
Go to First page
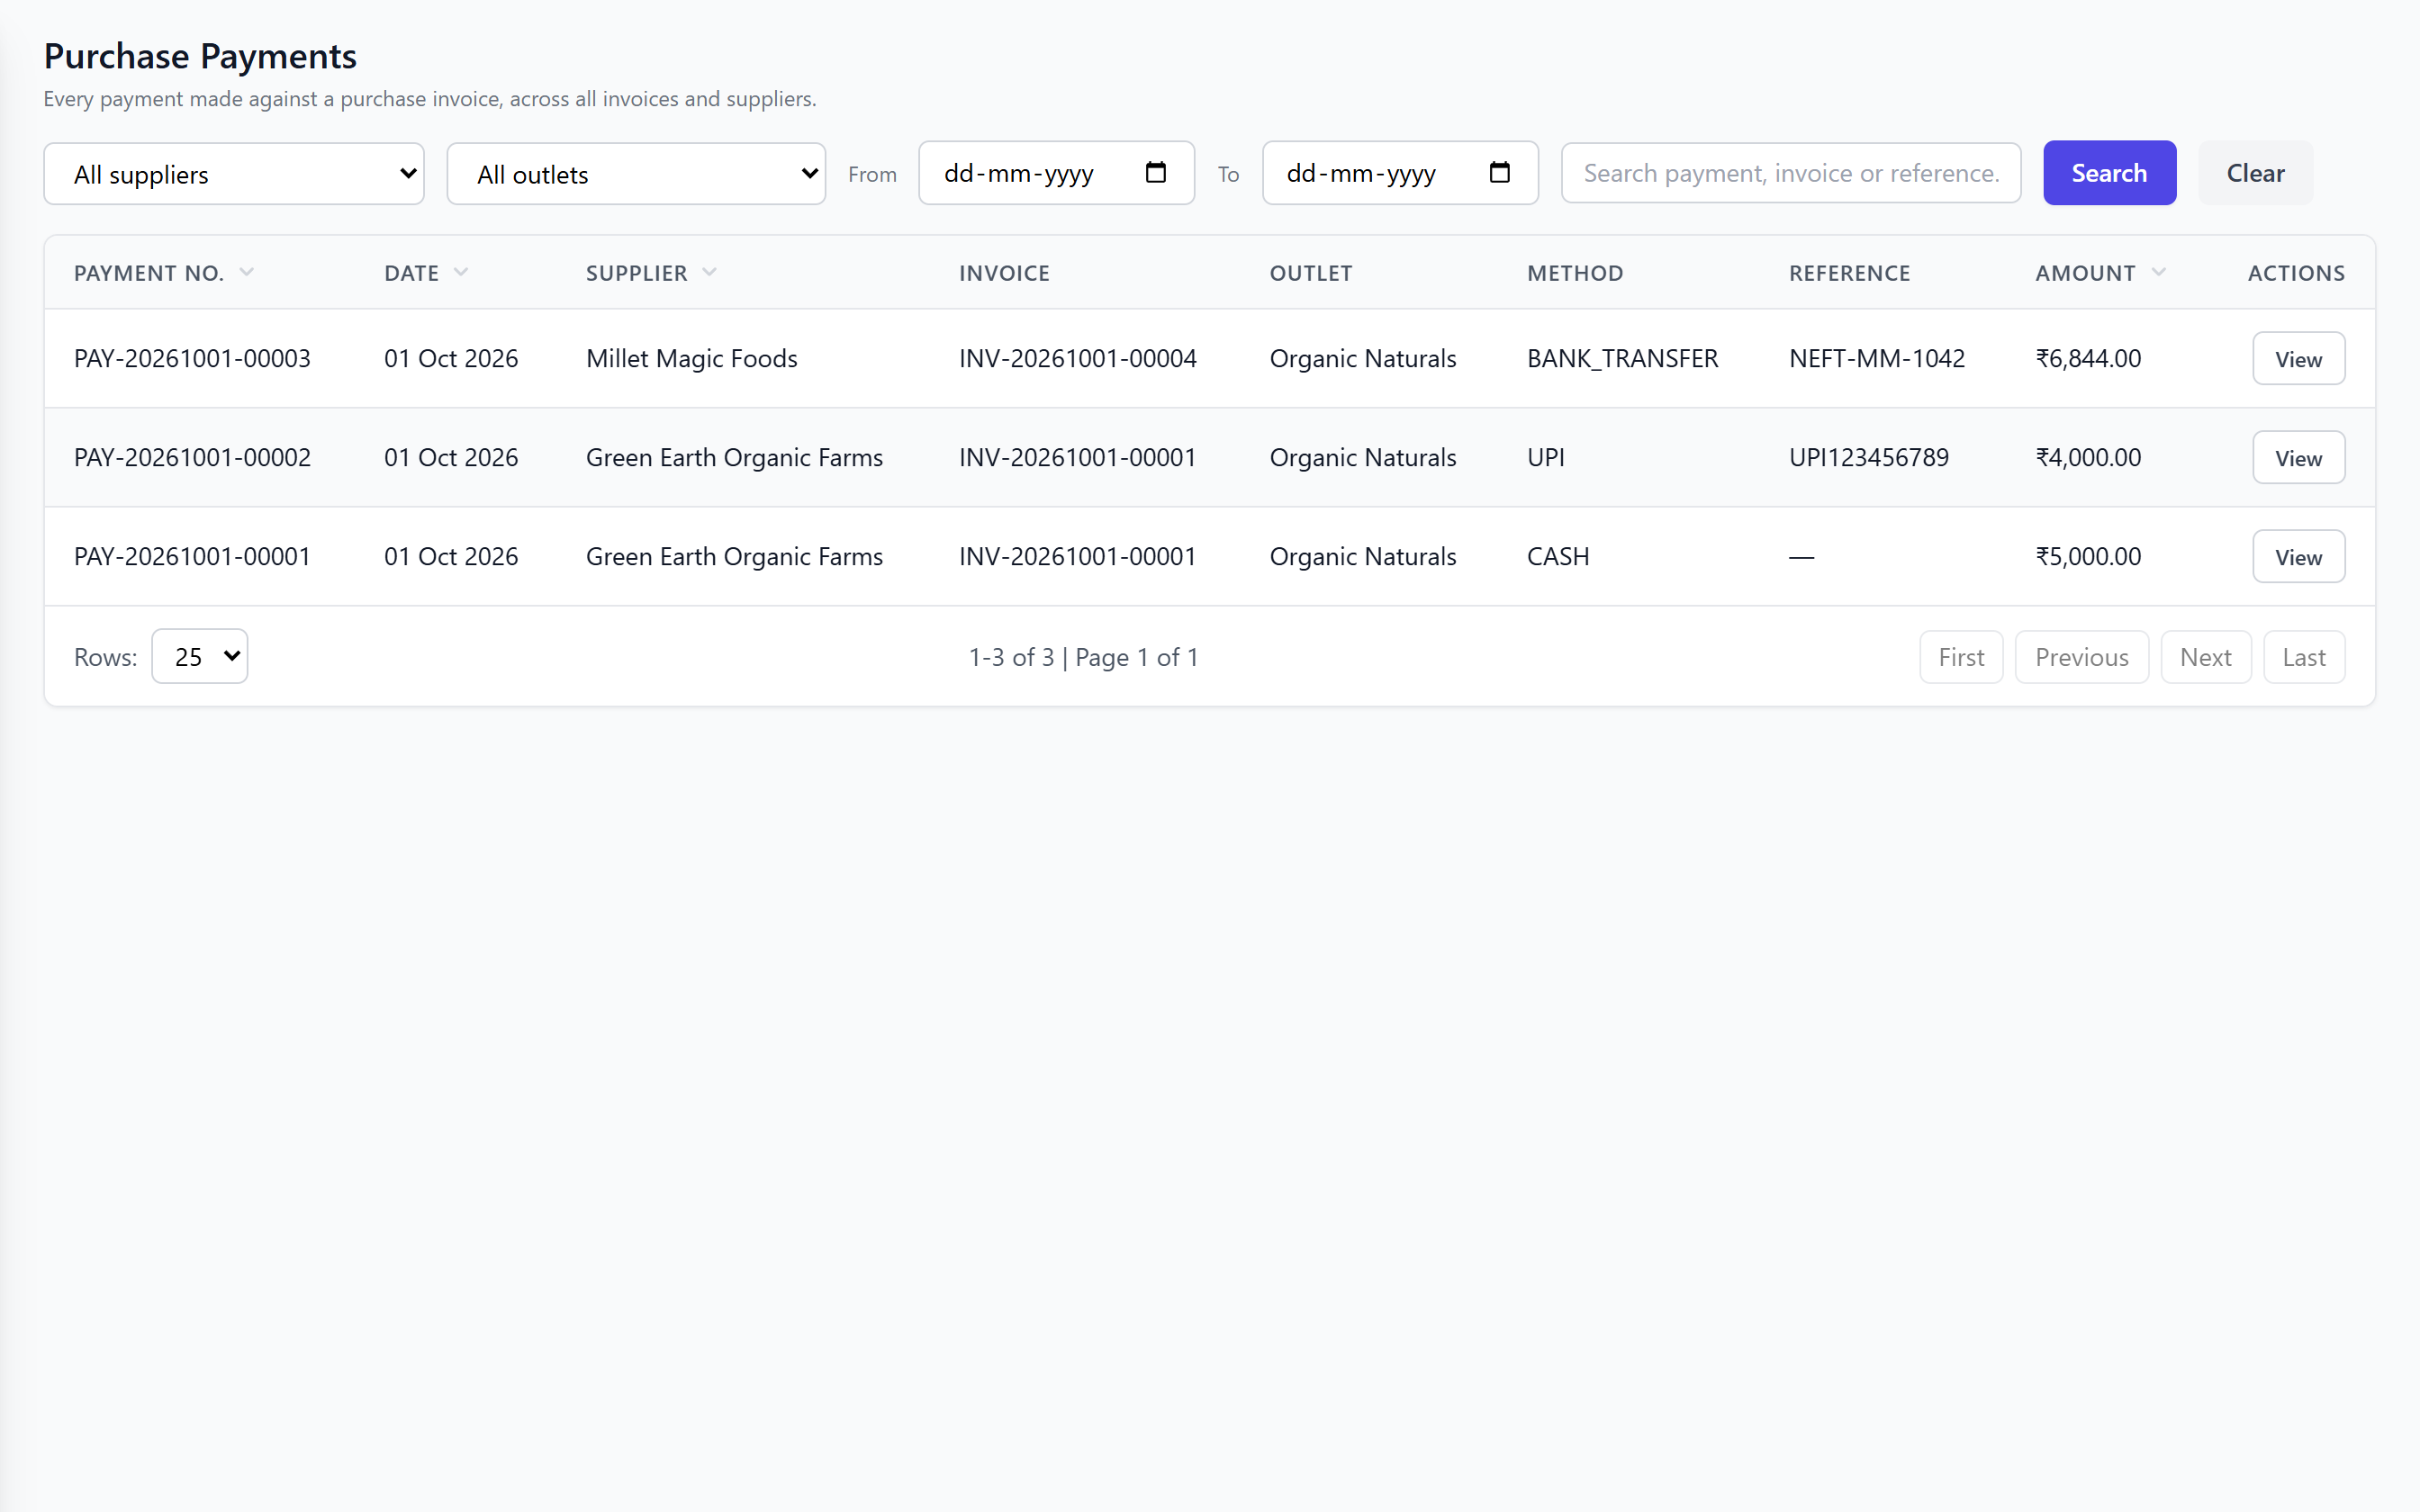pos(1961,657)
